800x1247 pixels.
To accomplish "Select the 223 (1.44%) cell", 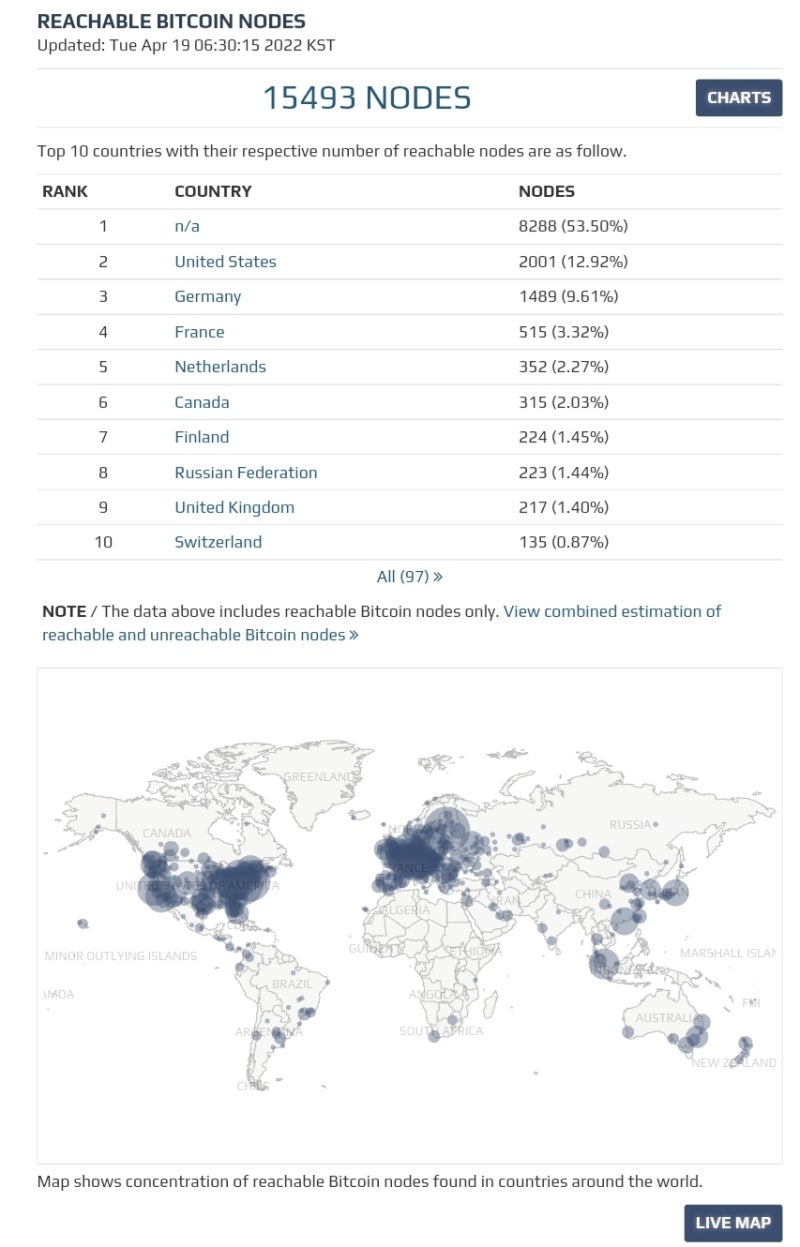I will [x=563, y=472].
